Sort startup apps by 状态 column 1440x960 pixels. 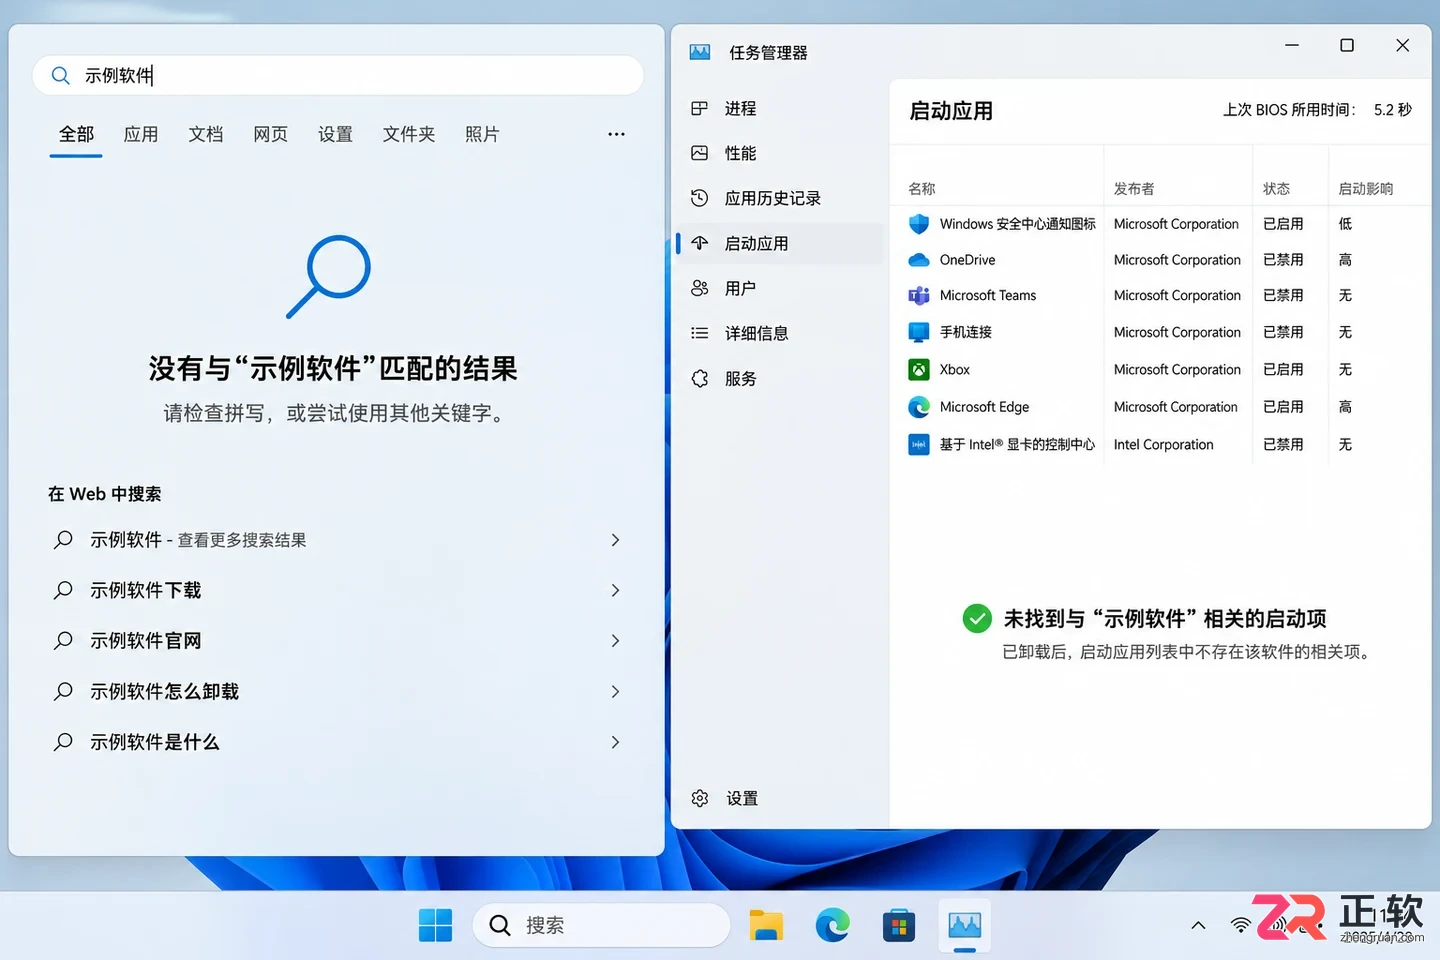point(1276,188)
